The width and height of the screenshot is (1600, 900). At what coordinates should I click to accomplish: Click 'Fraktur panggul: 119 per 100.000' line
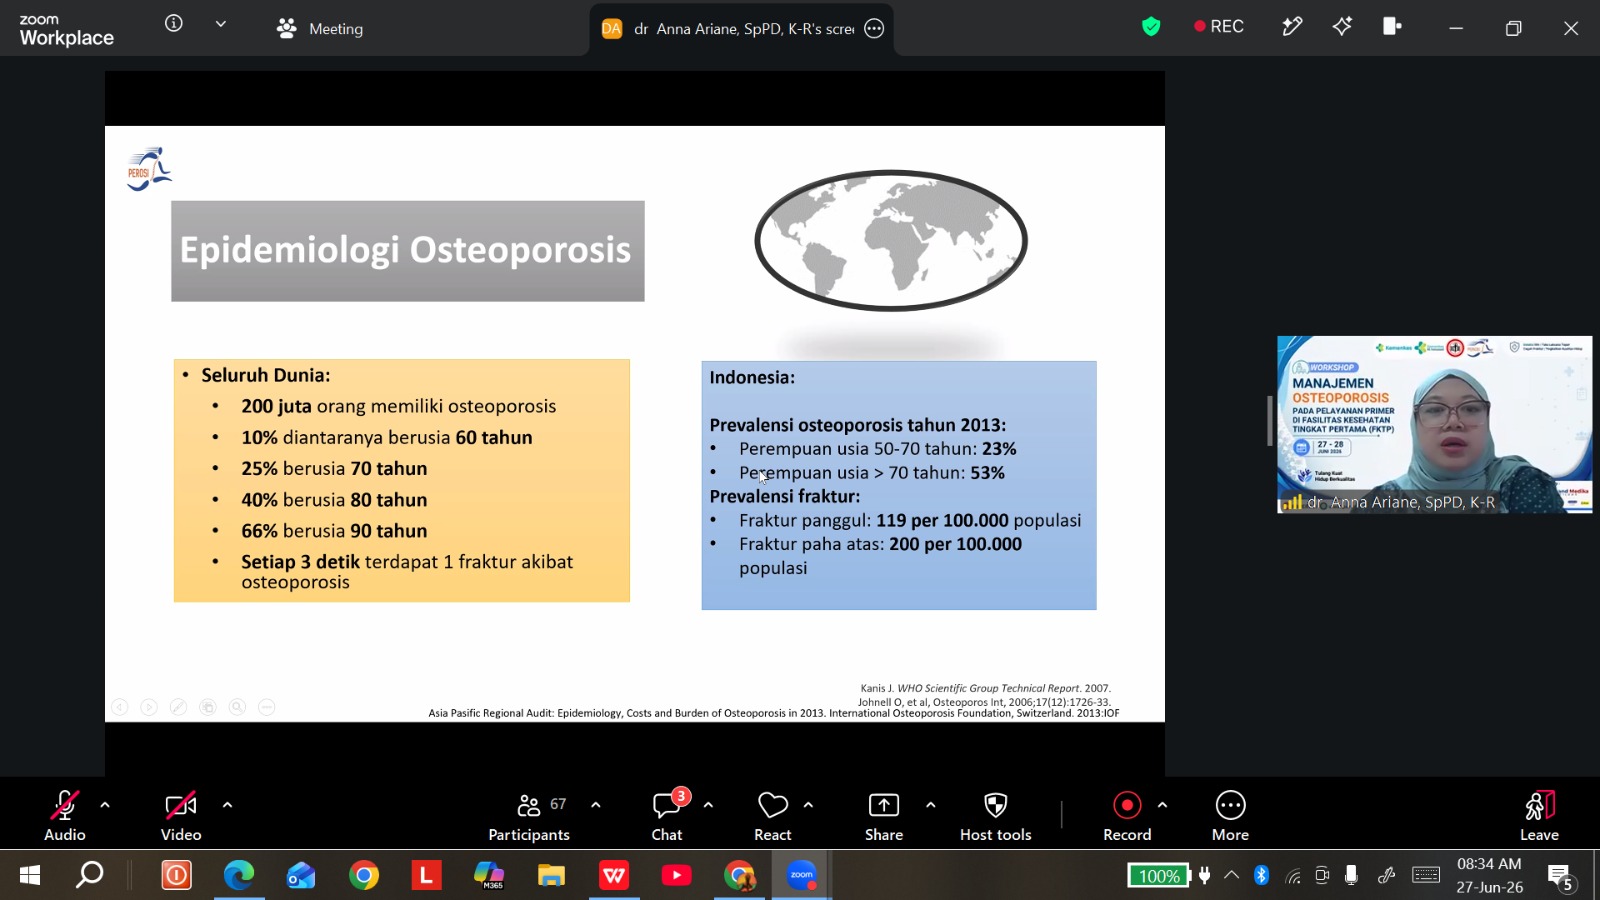pyautogui.click(x=910, y=520)
